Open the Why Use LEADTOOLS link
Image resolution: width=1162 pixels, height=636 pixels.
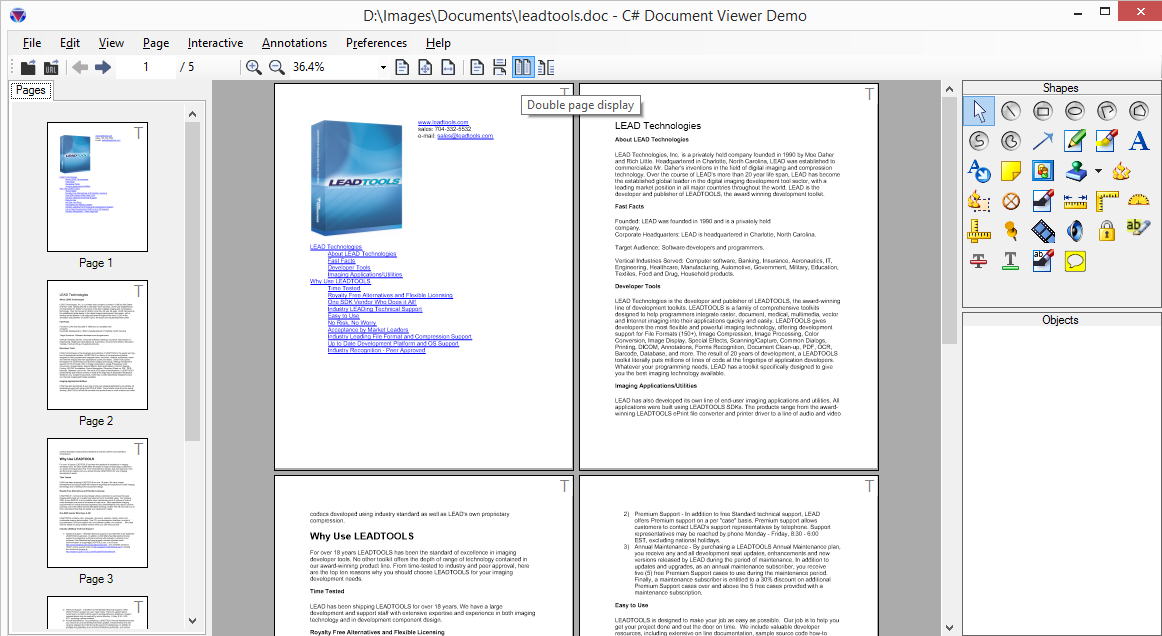(340, 282)
